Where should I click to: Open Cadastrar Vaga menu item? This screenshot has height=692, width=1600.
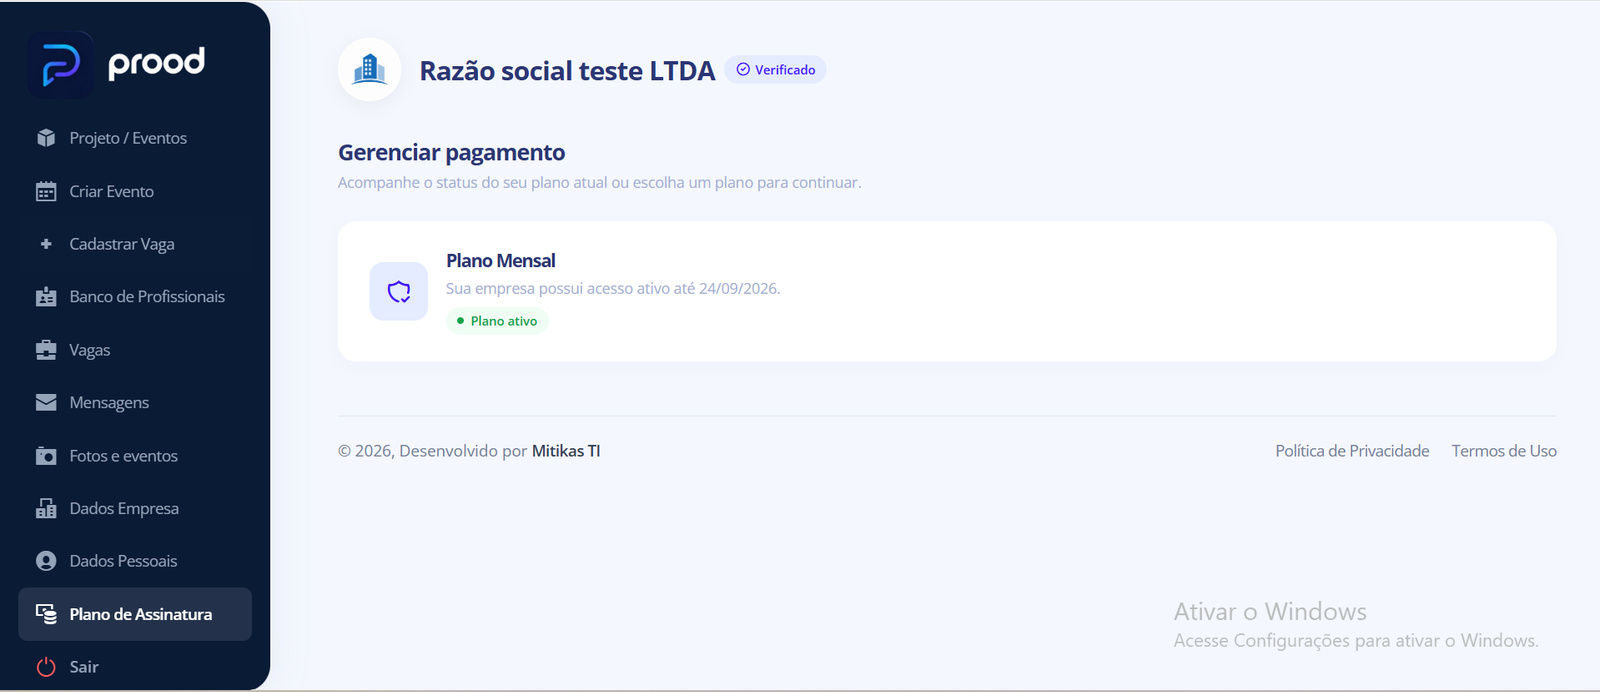click(122, 244)
